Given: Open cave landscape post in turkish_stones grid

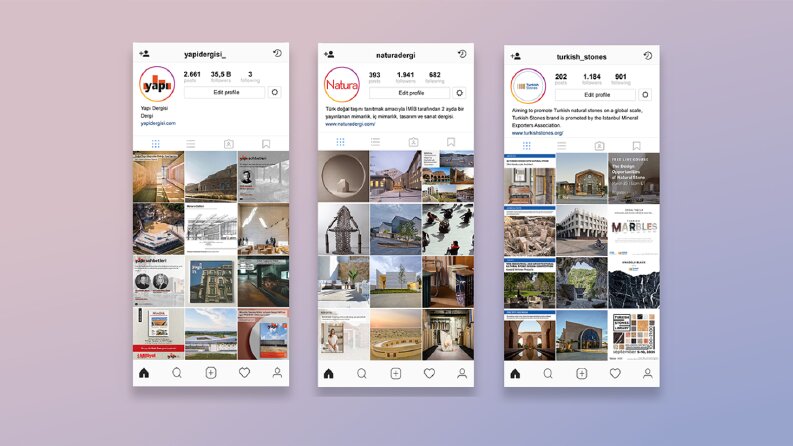Looking at the screenshot, I should point(582,283).
